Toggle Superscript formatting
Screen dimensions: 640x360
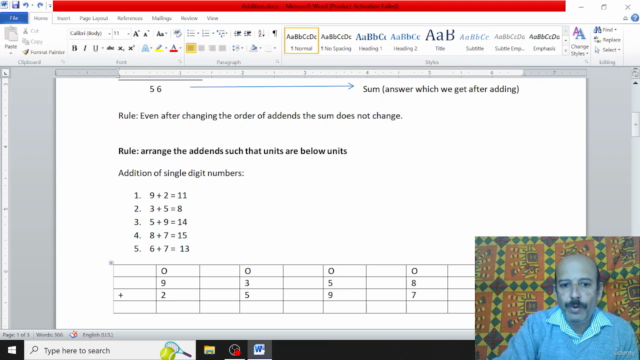(x=131, y=49)
